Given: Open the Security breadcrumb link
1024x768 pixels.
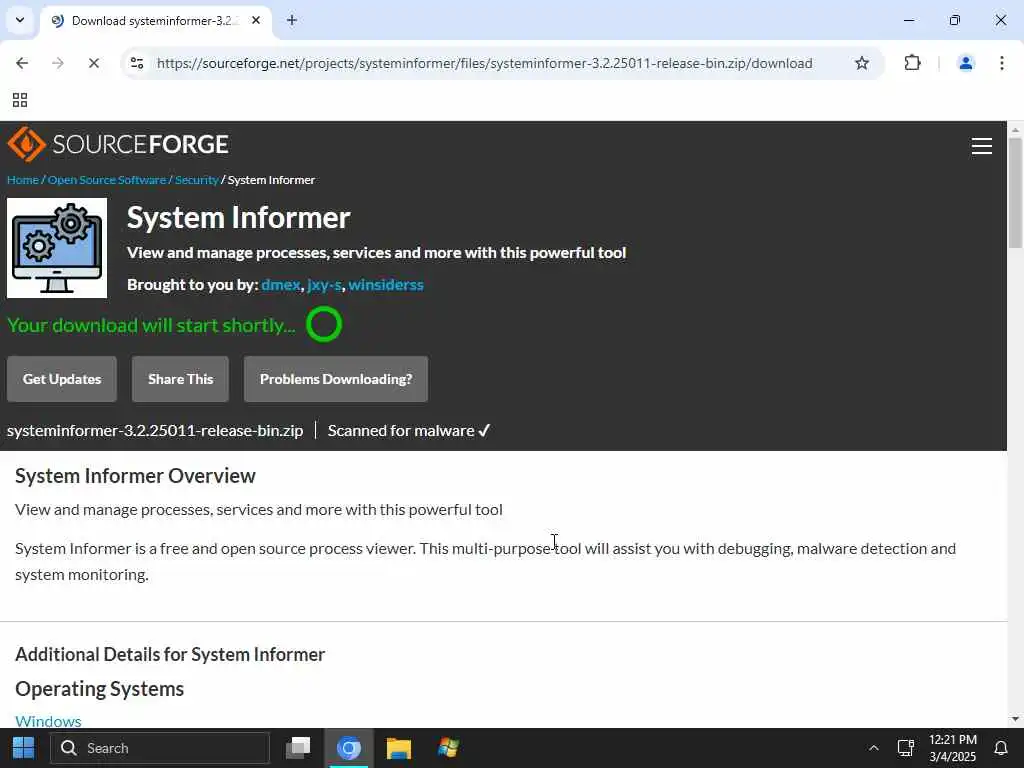Looking at the screenshot, I should click(x=197, y=180).
